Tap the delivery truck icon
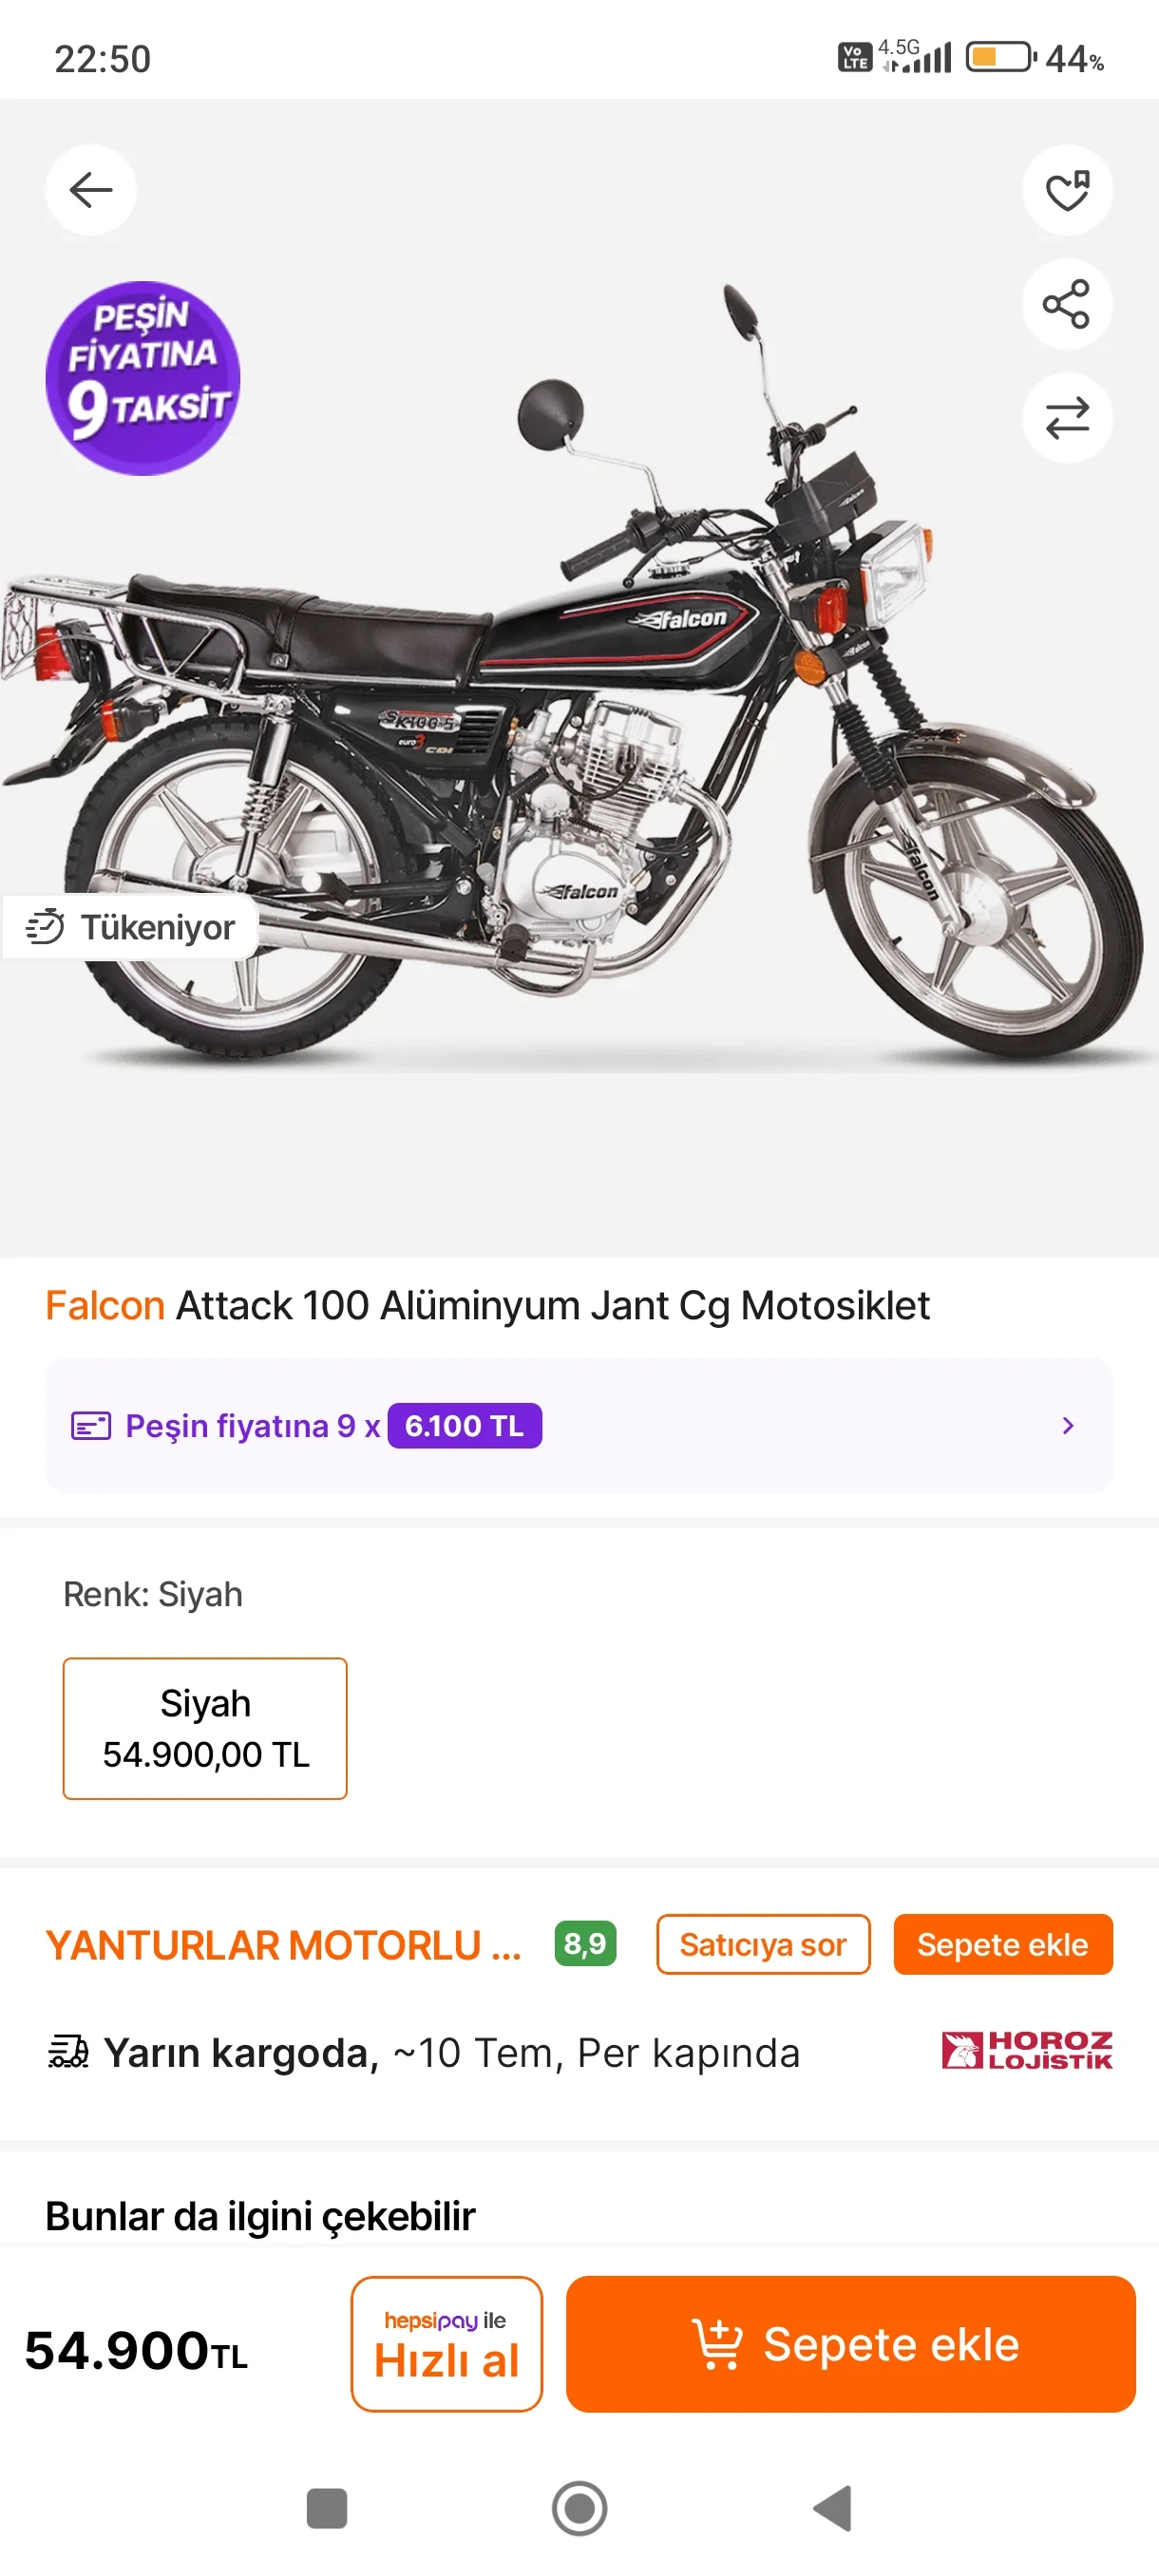The image size is (1159, 2576). click(68, 2052)
